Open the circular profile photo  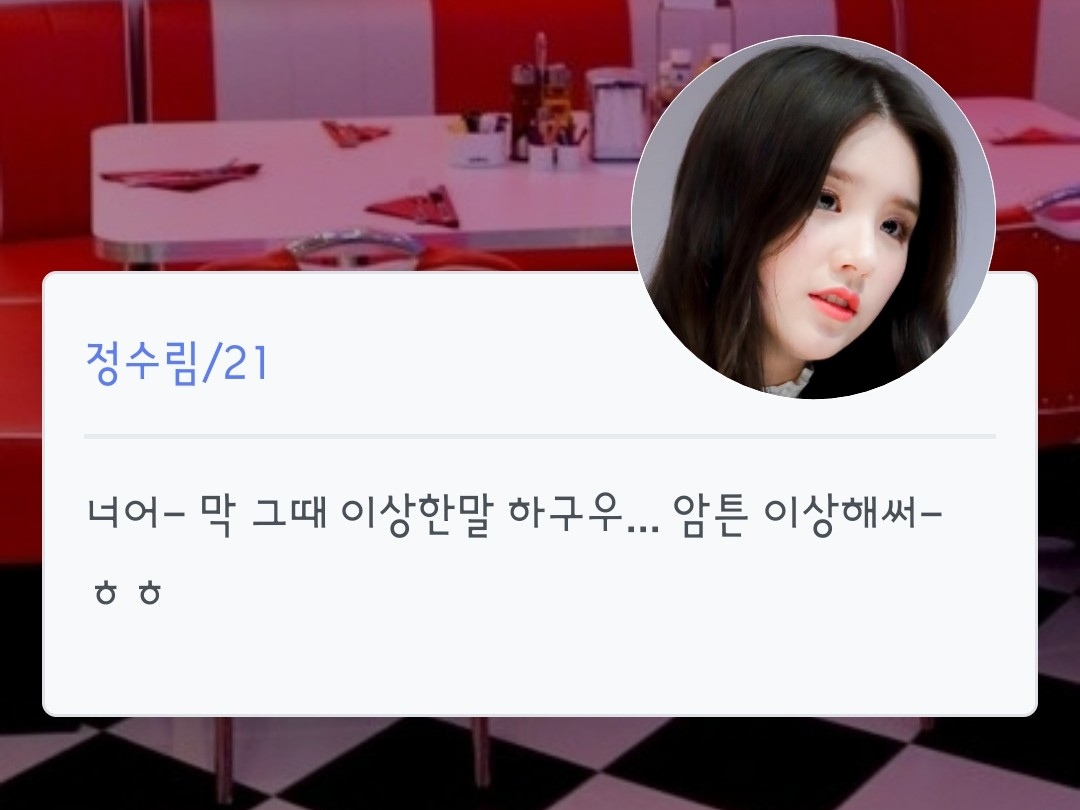coord(813,217)
